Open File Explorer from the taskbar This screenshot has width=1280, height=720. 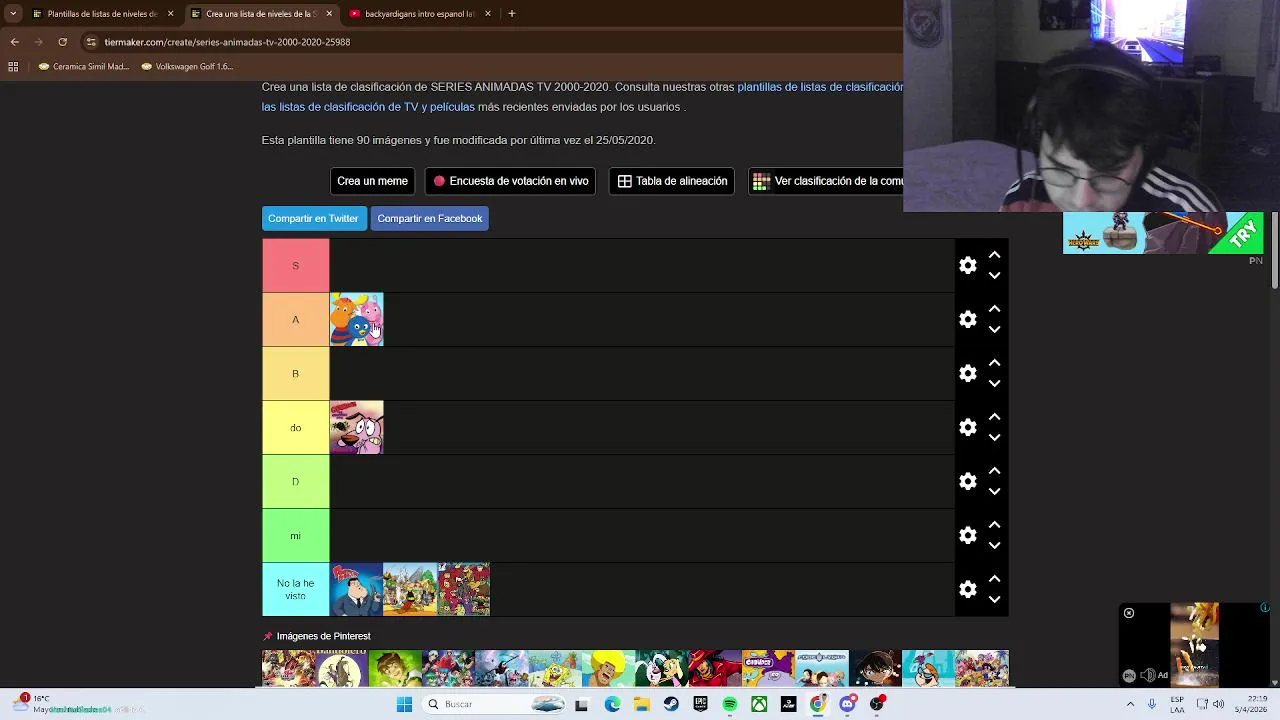point(642,704)
